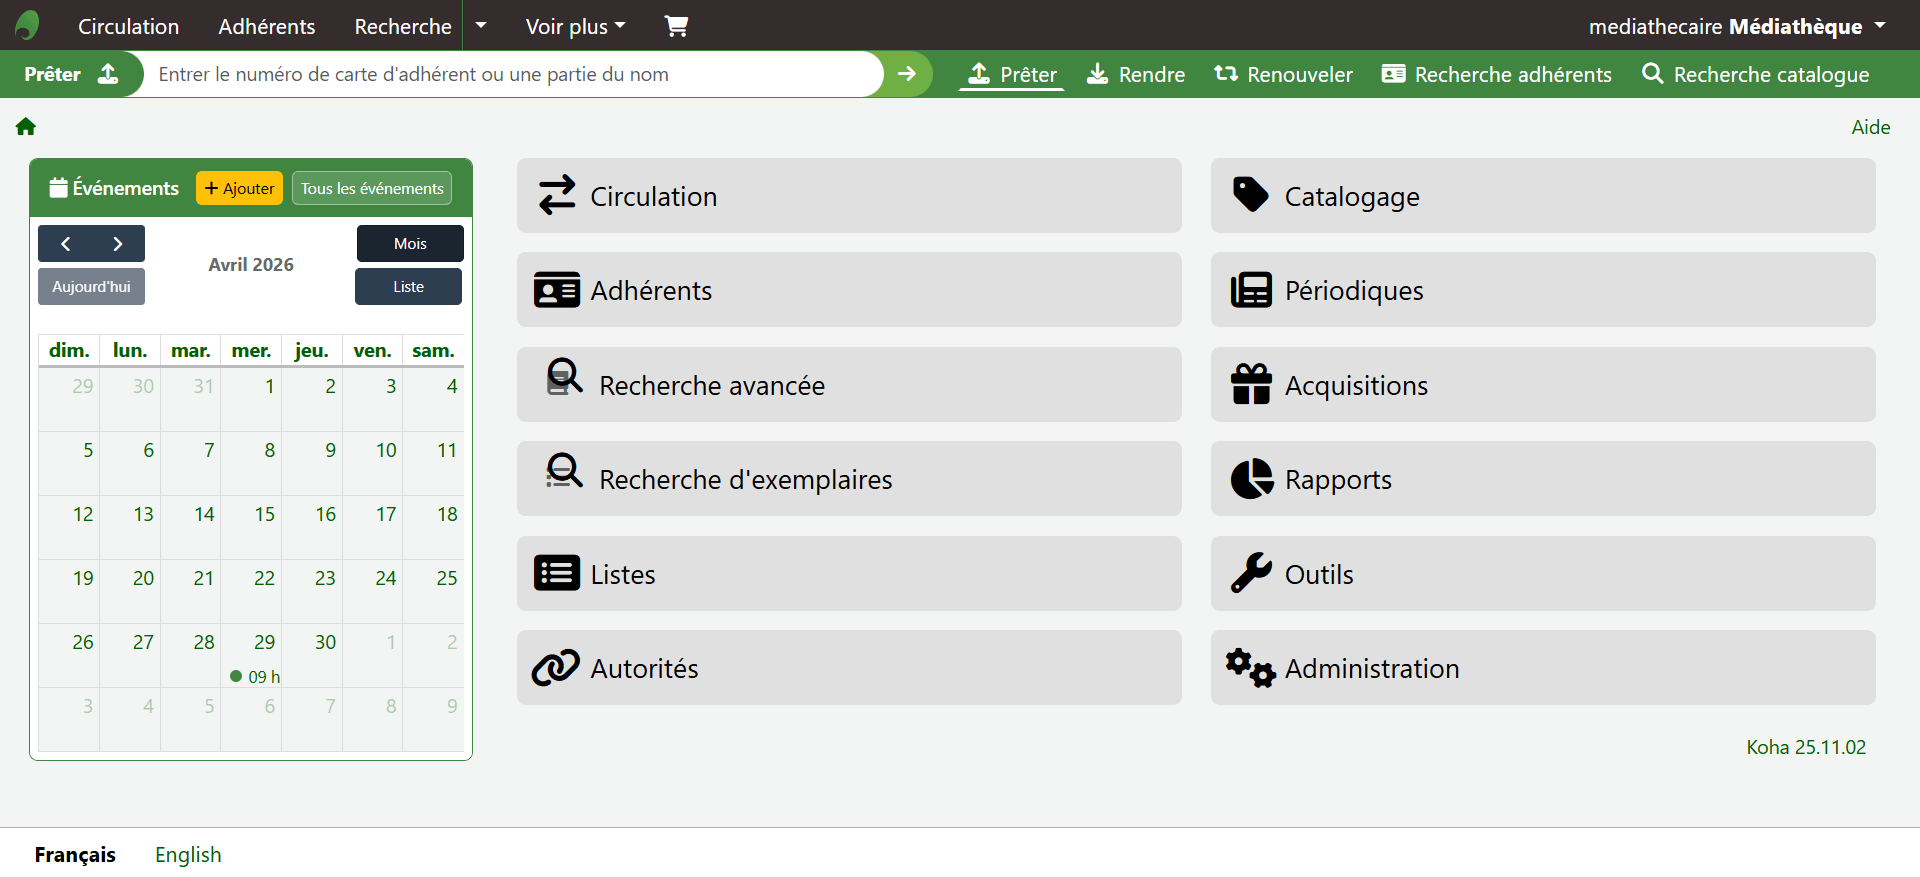Select Renouveler tab in search bar
Screen dimensions: 1920x877
point(1283,74)
